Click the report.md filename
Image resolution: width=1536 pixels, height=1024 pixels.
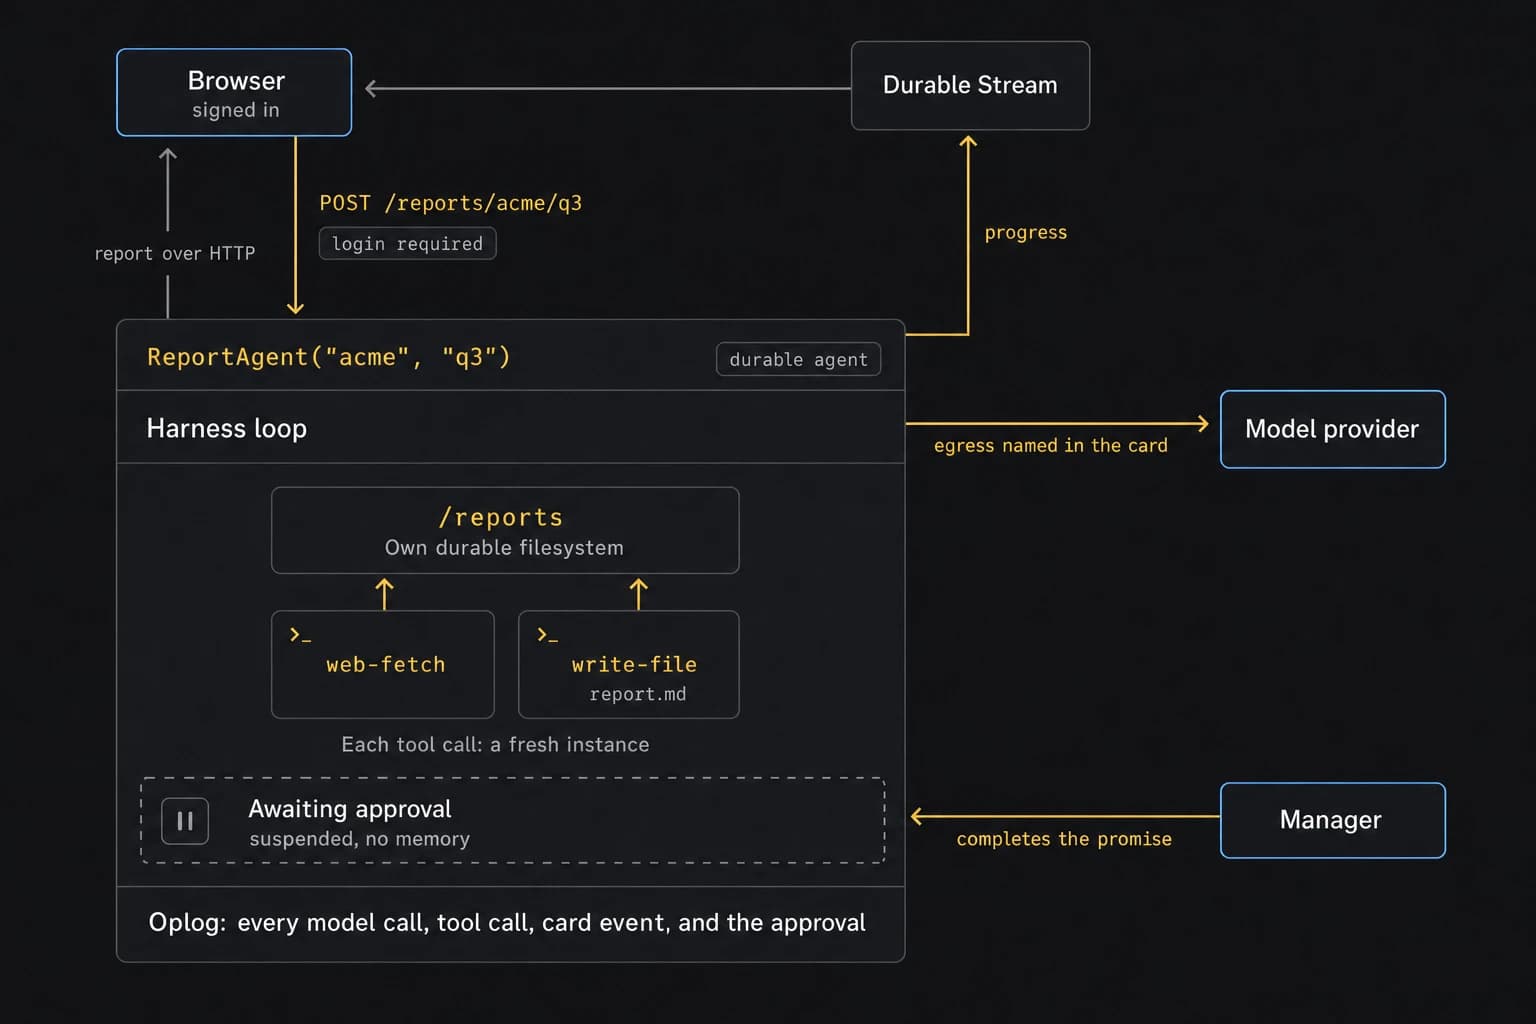pos(638,694)
